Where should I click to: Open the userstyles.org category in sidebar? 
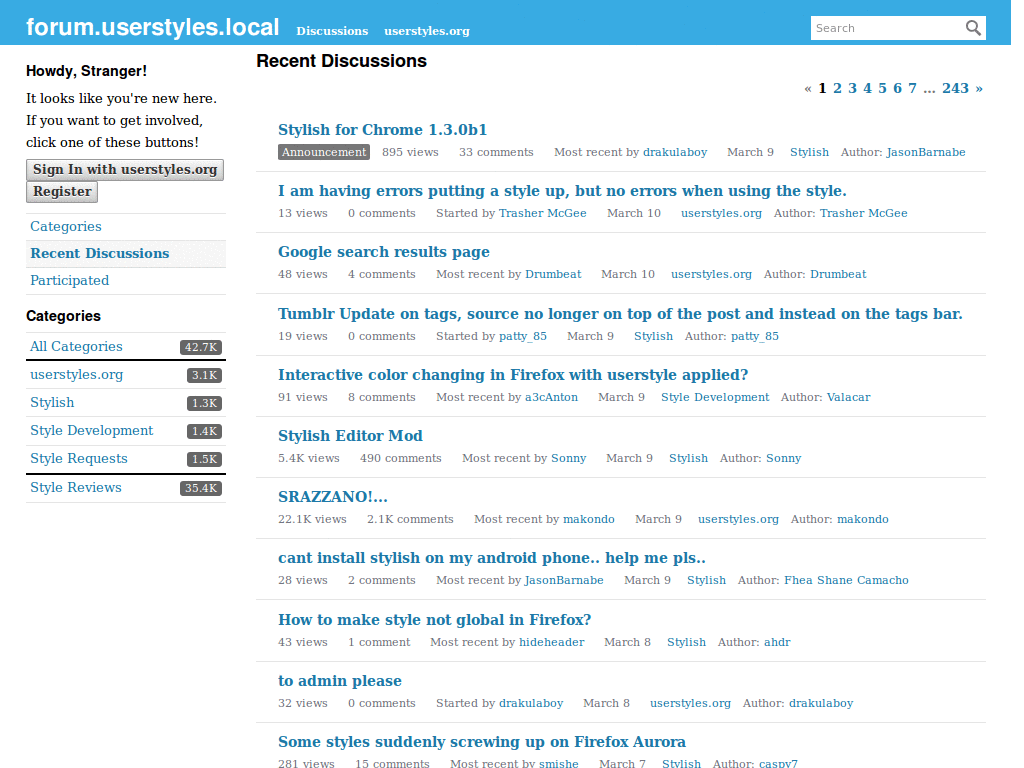click(x=76, y=375)
